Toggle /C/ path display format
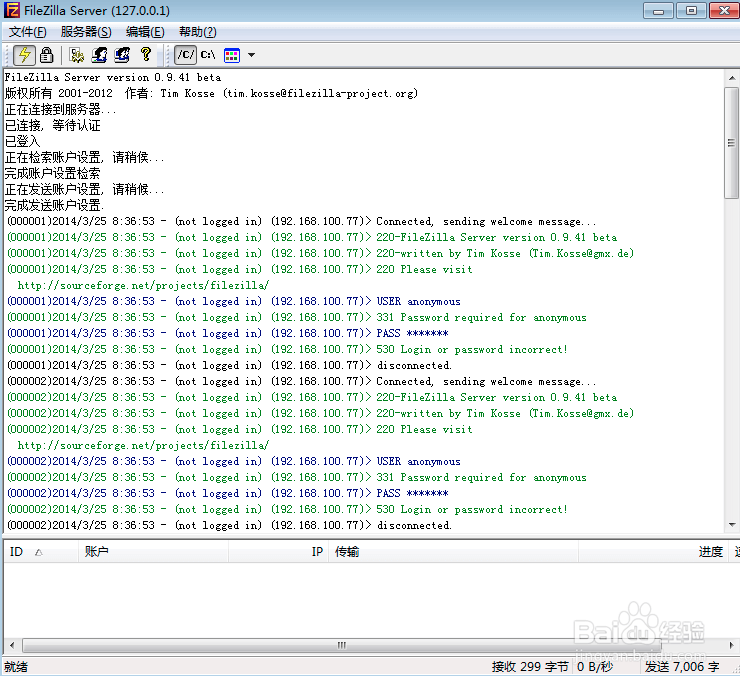The image size is (740, 676). pyautogui.click(x=185, y=55)
